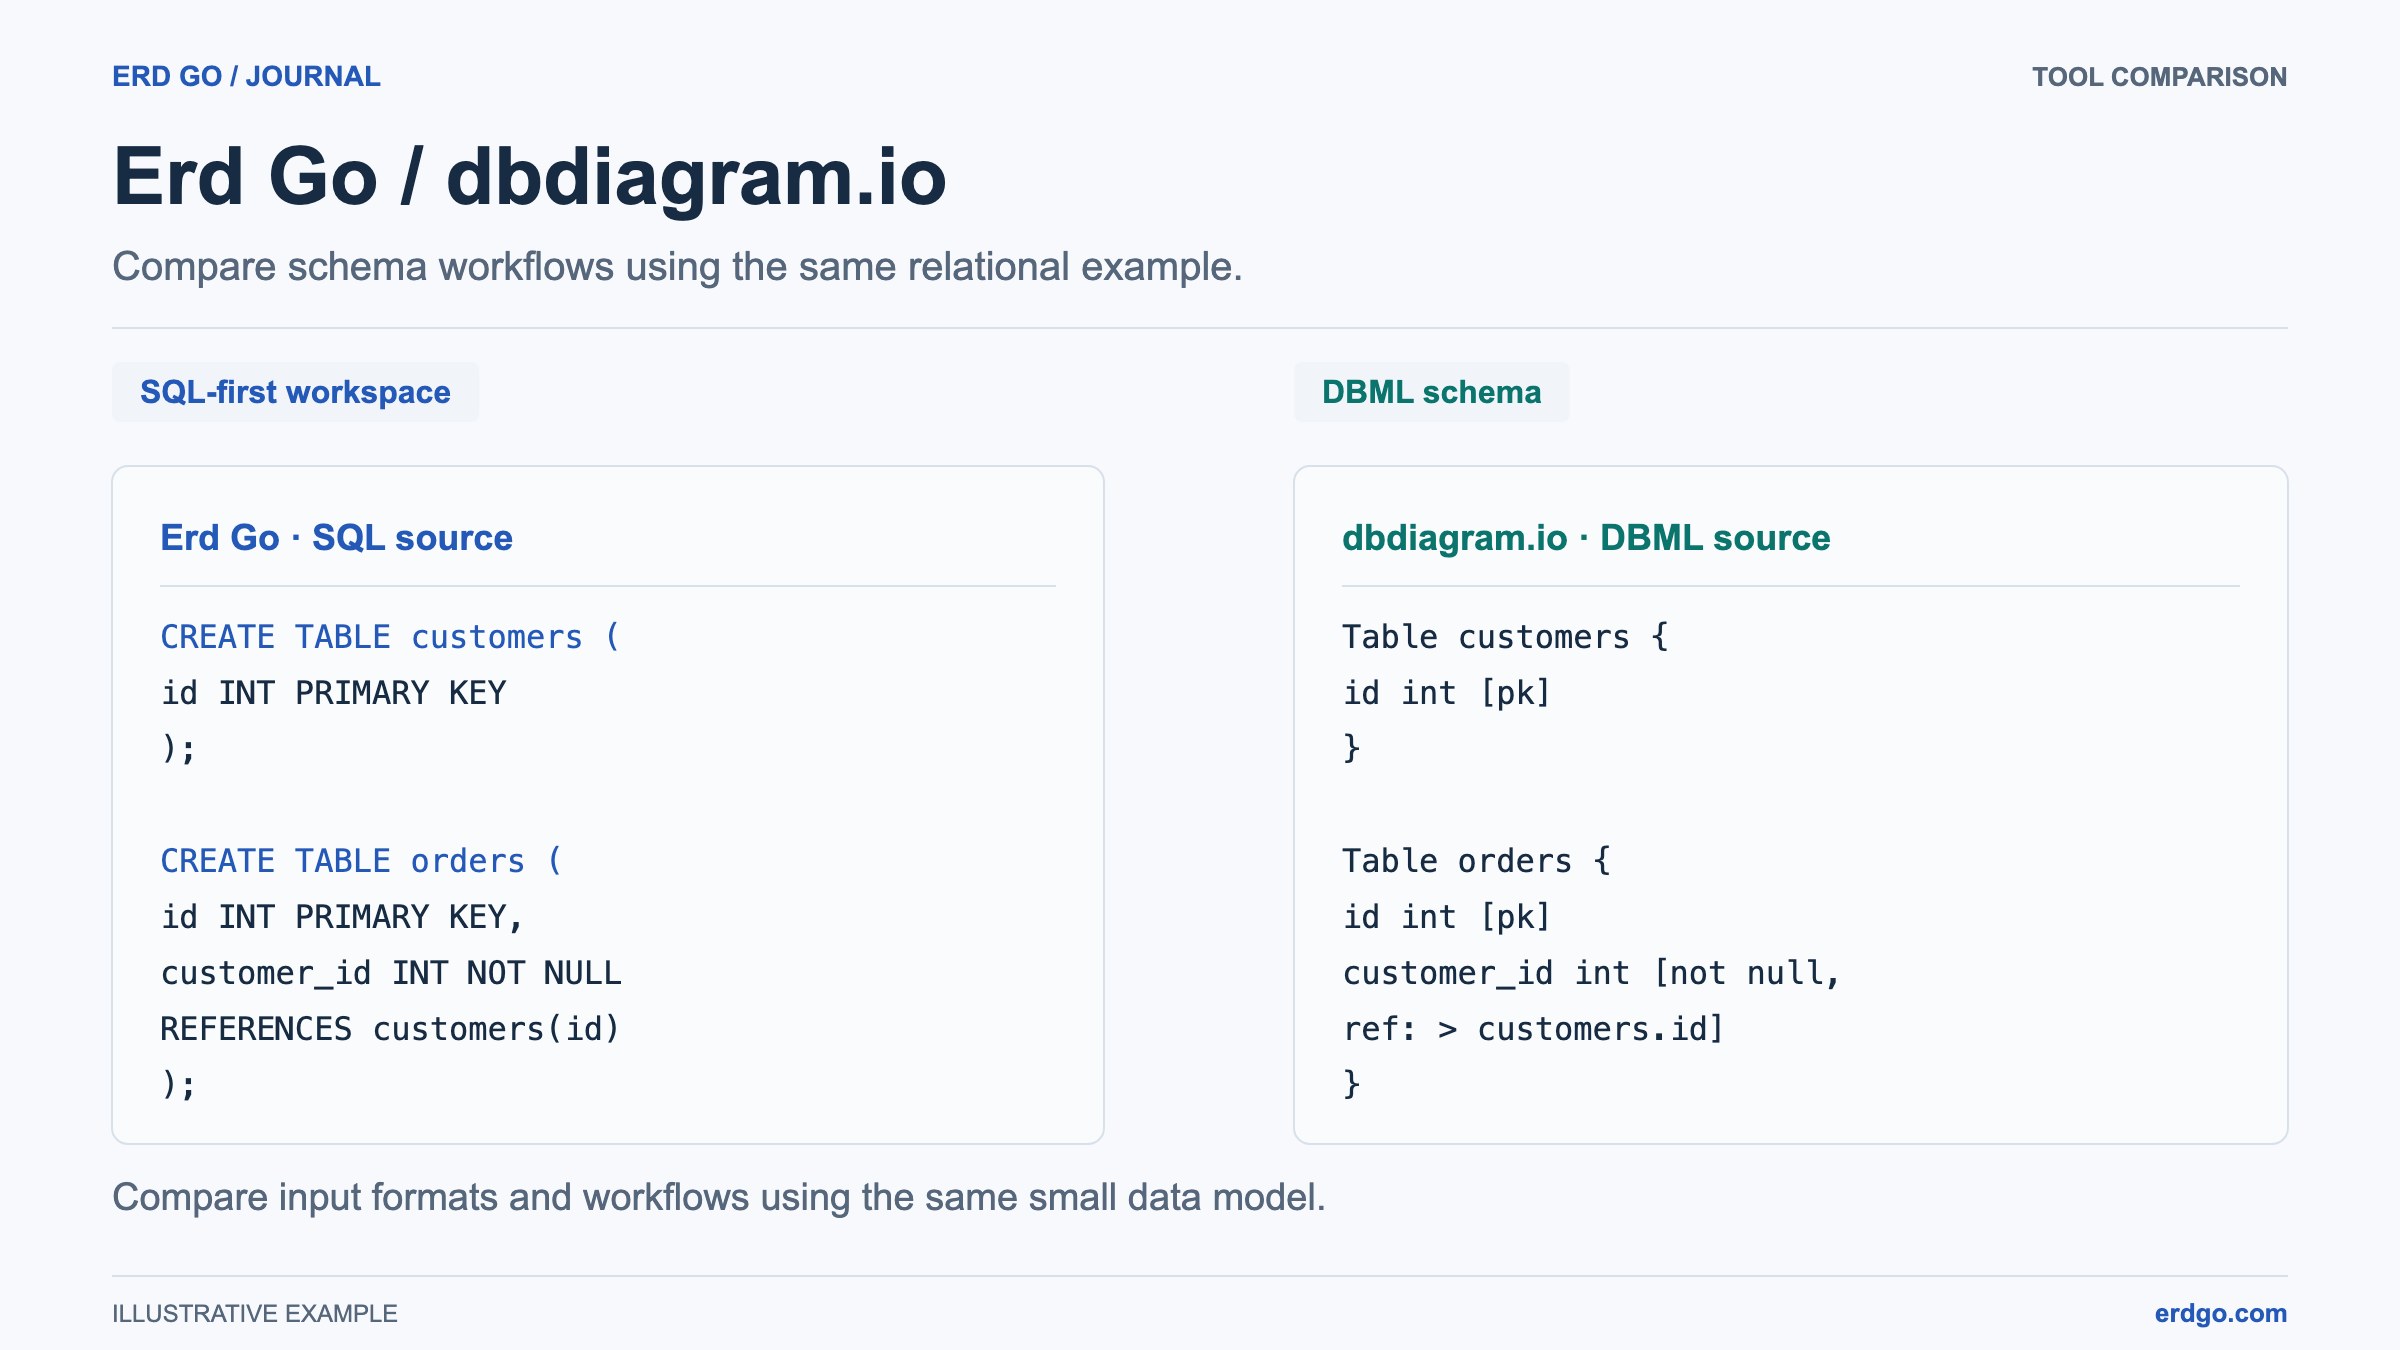Viewport: 2400px width, 1350px height.
Task: Click the 'dbdiagram.io · DBML source' heading
Action: (x=1586, y=538)
